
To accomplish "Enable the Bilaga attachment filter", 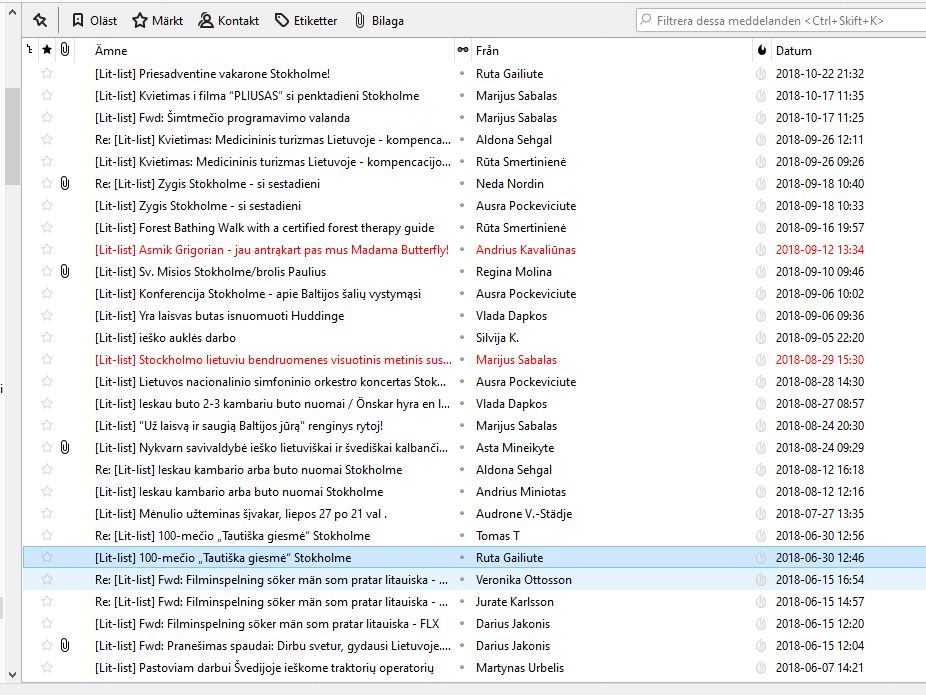I will click(x=379, y=20).
